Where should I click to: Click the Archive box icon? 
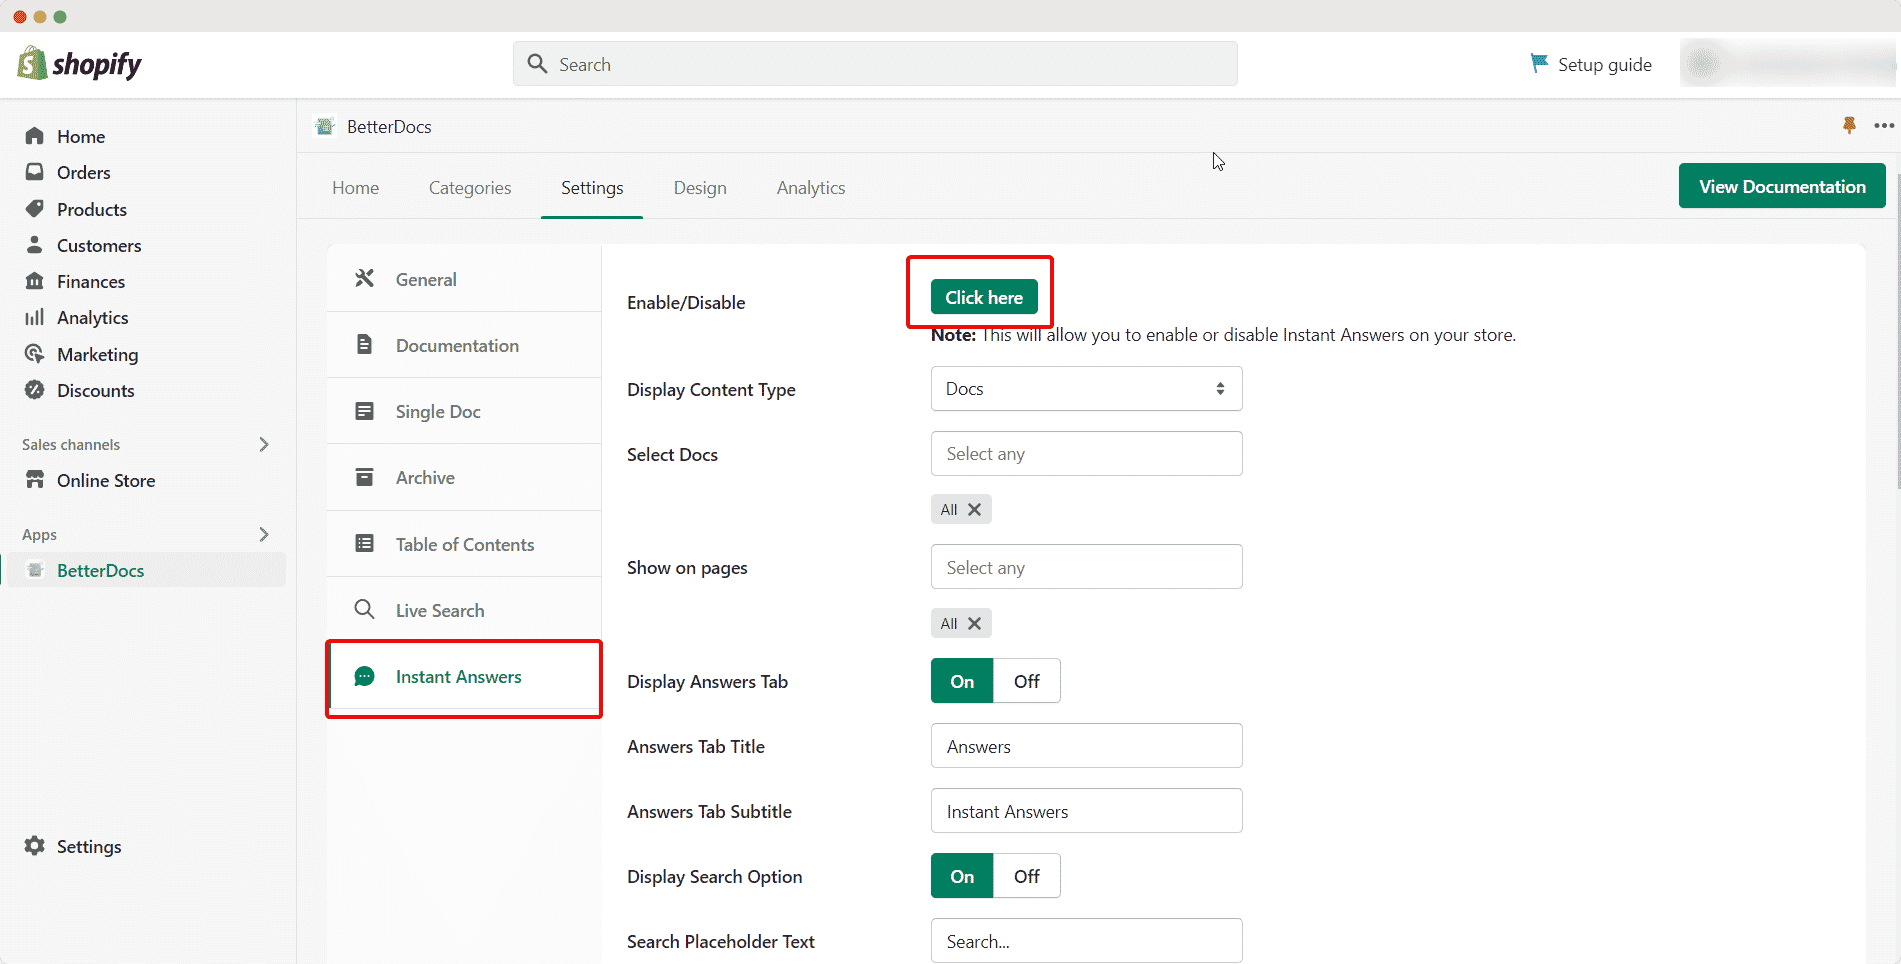pos(365,477)
